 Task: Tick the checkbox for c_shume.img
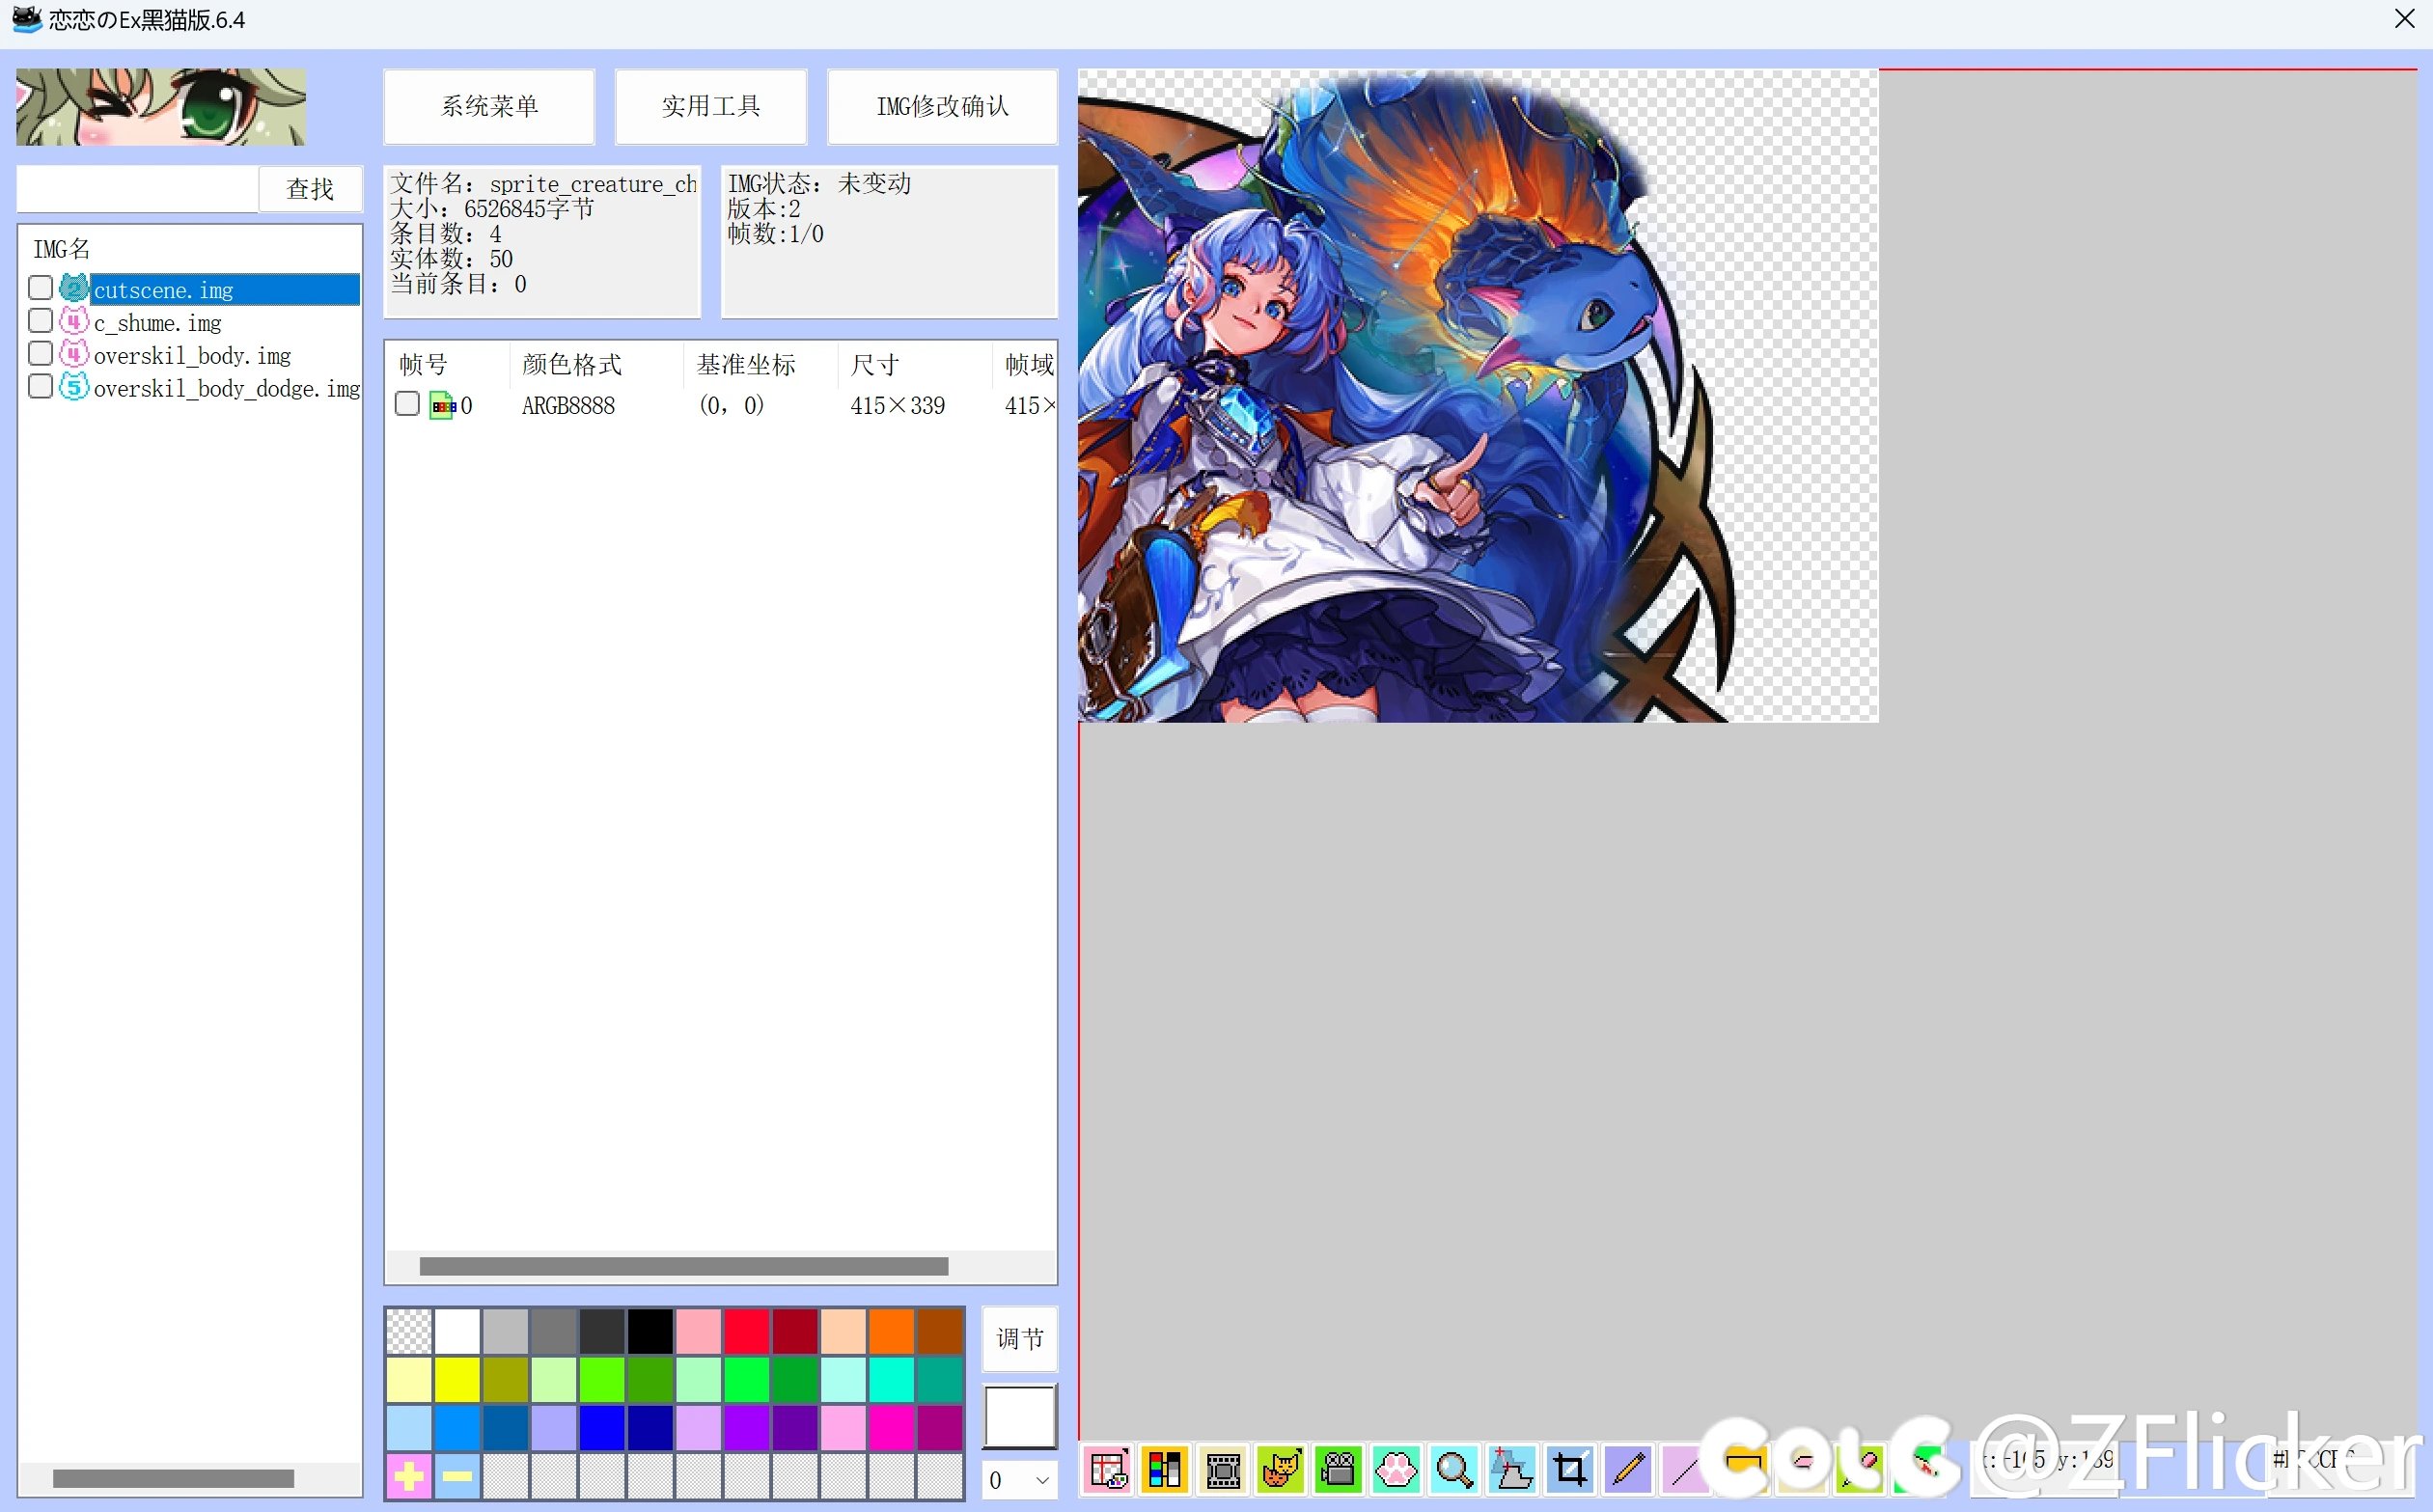pyautogui.click(x=40, y=321)
